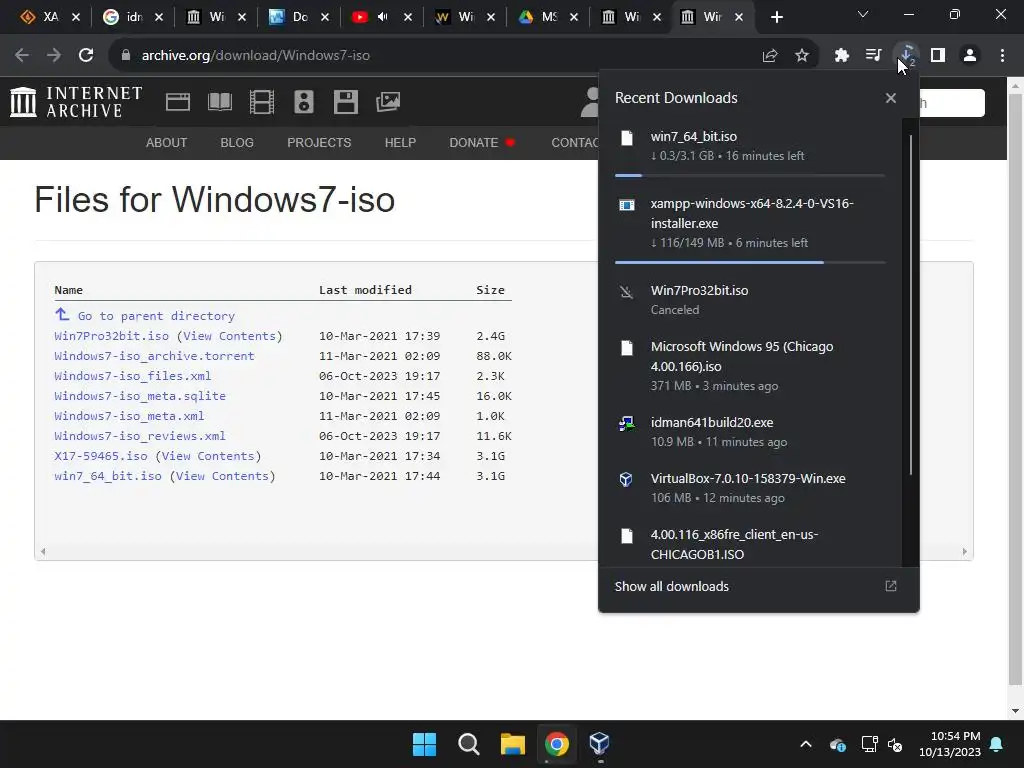Open VirtualBox from taskbar
The width and height of the screenshot is (1024, 768).
pos(600,744)
